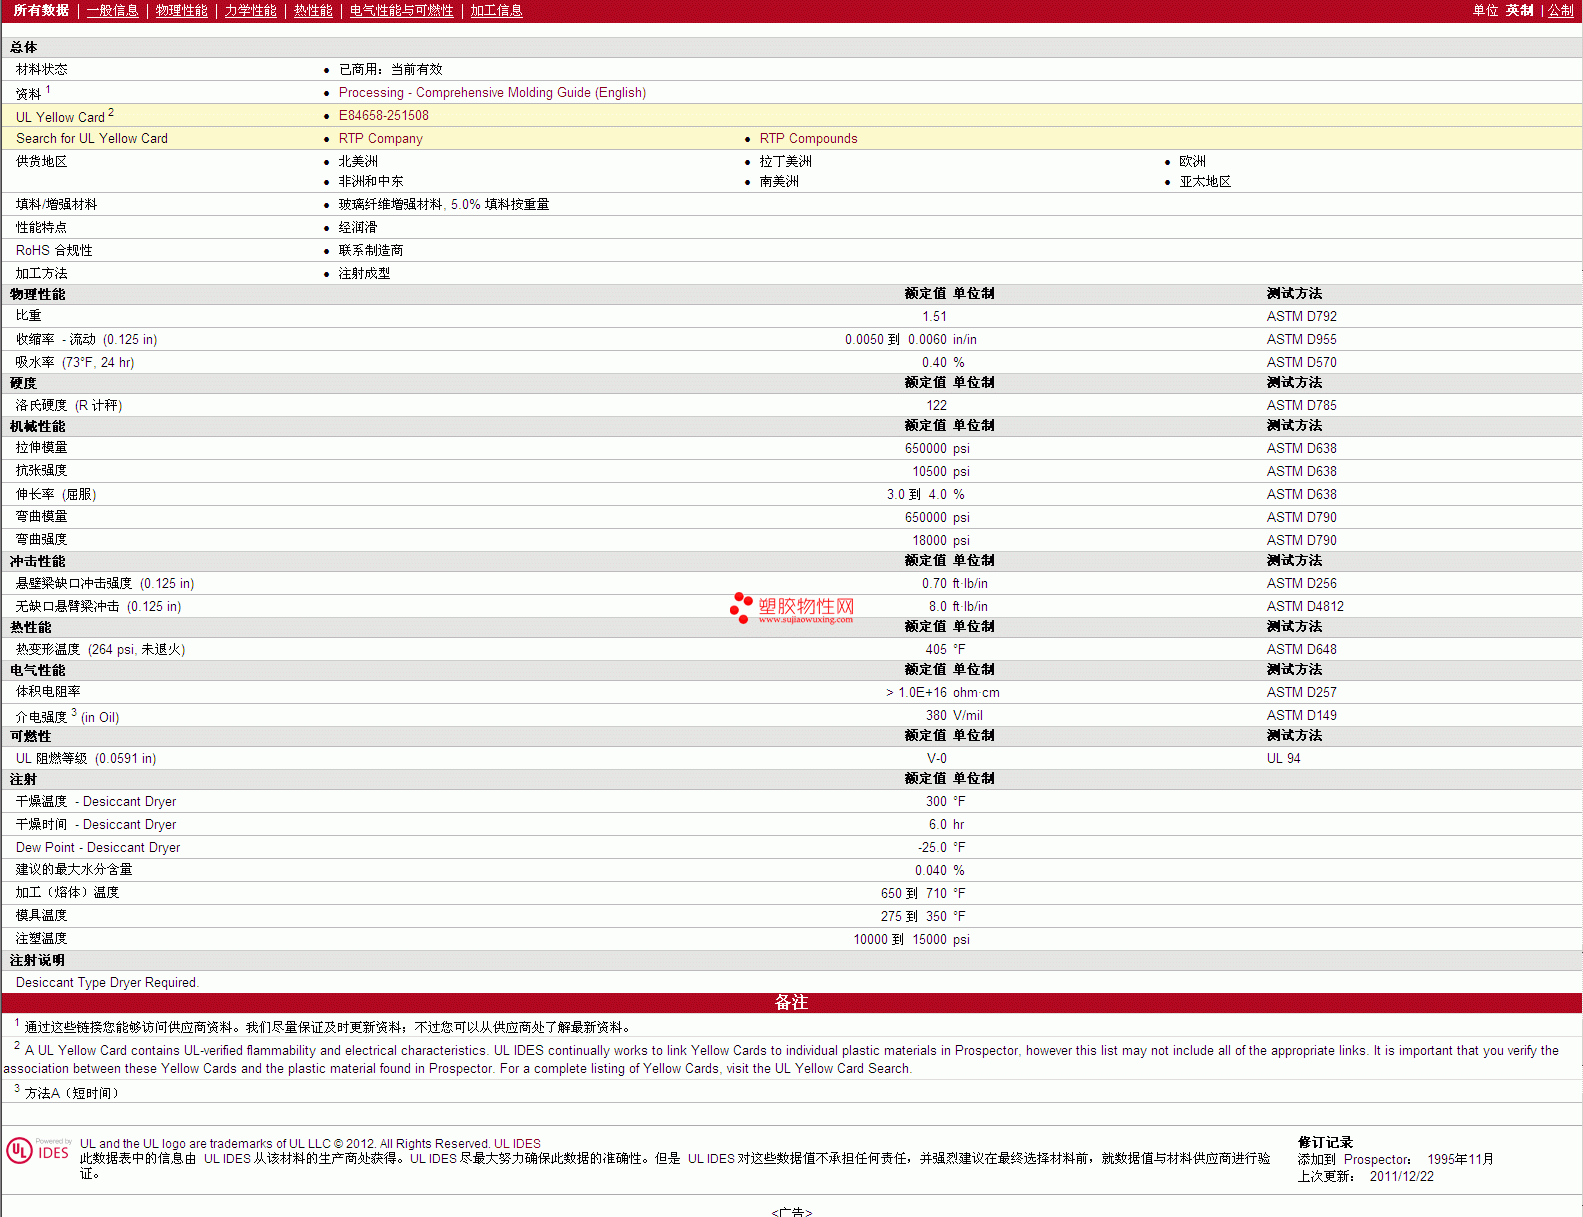The height and width of the screenshot is (1217, 1583).
Task: Open the 所有数据 tab
Action: [x=41, y=10]
